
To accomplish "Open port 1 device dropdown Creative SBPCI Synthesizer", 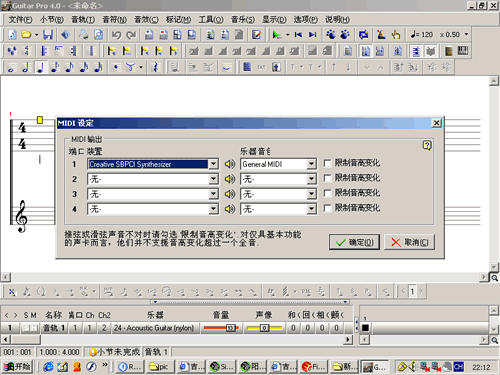I will coord(213,164).
